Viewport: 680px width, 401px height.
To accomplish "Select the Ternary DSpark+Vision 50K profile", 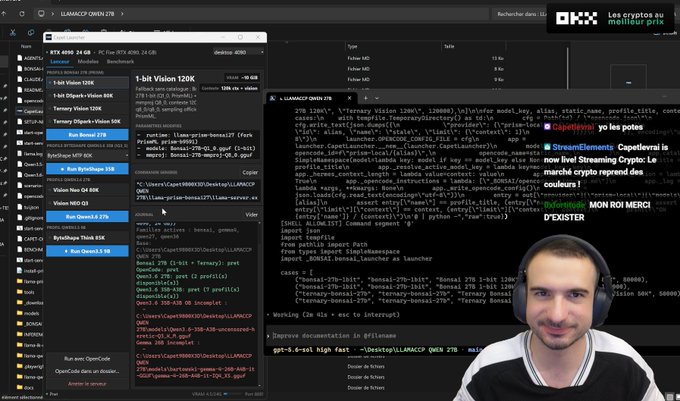I will click(x=87, y=121).
